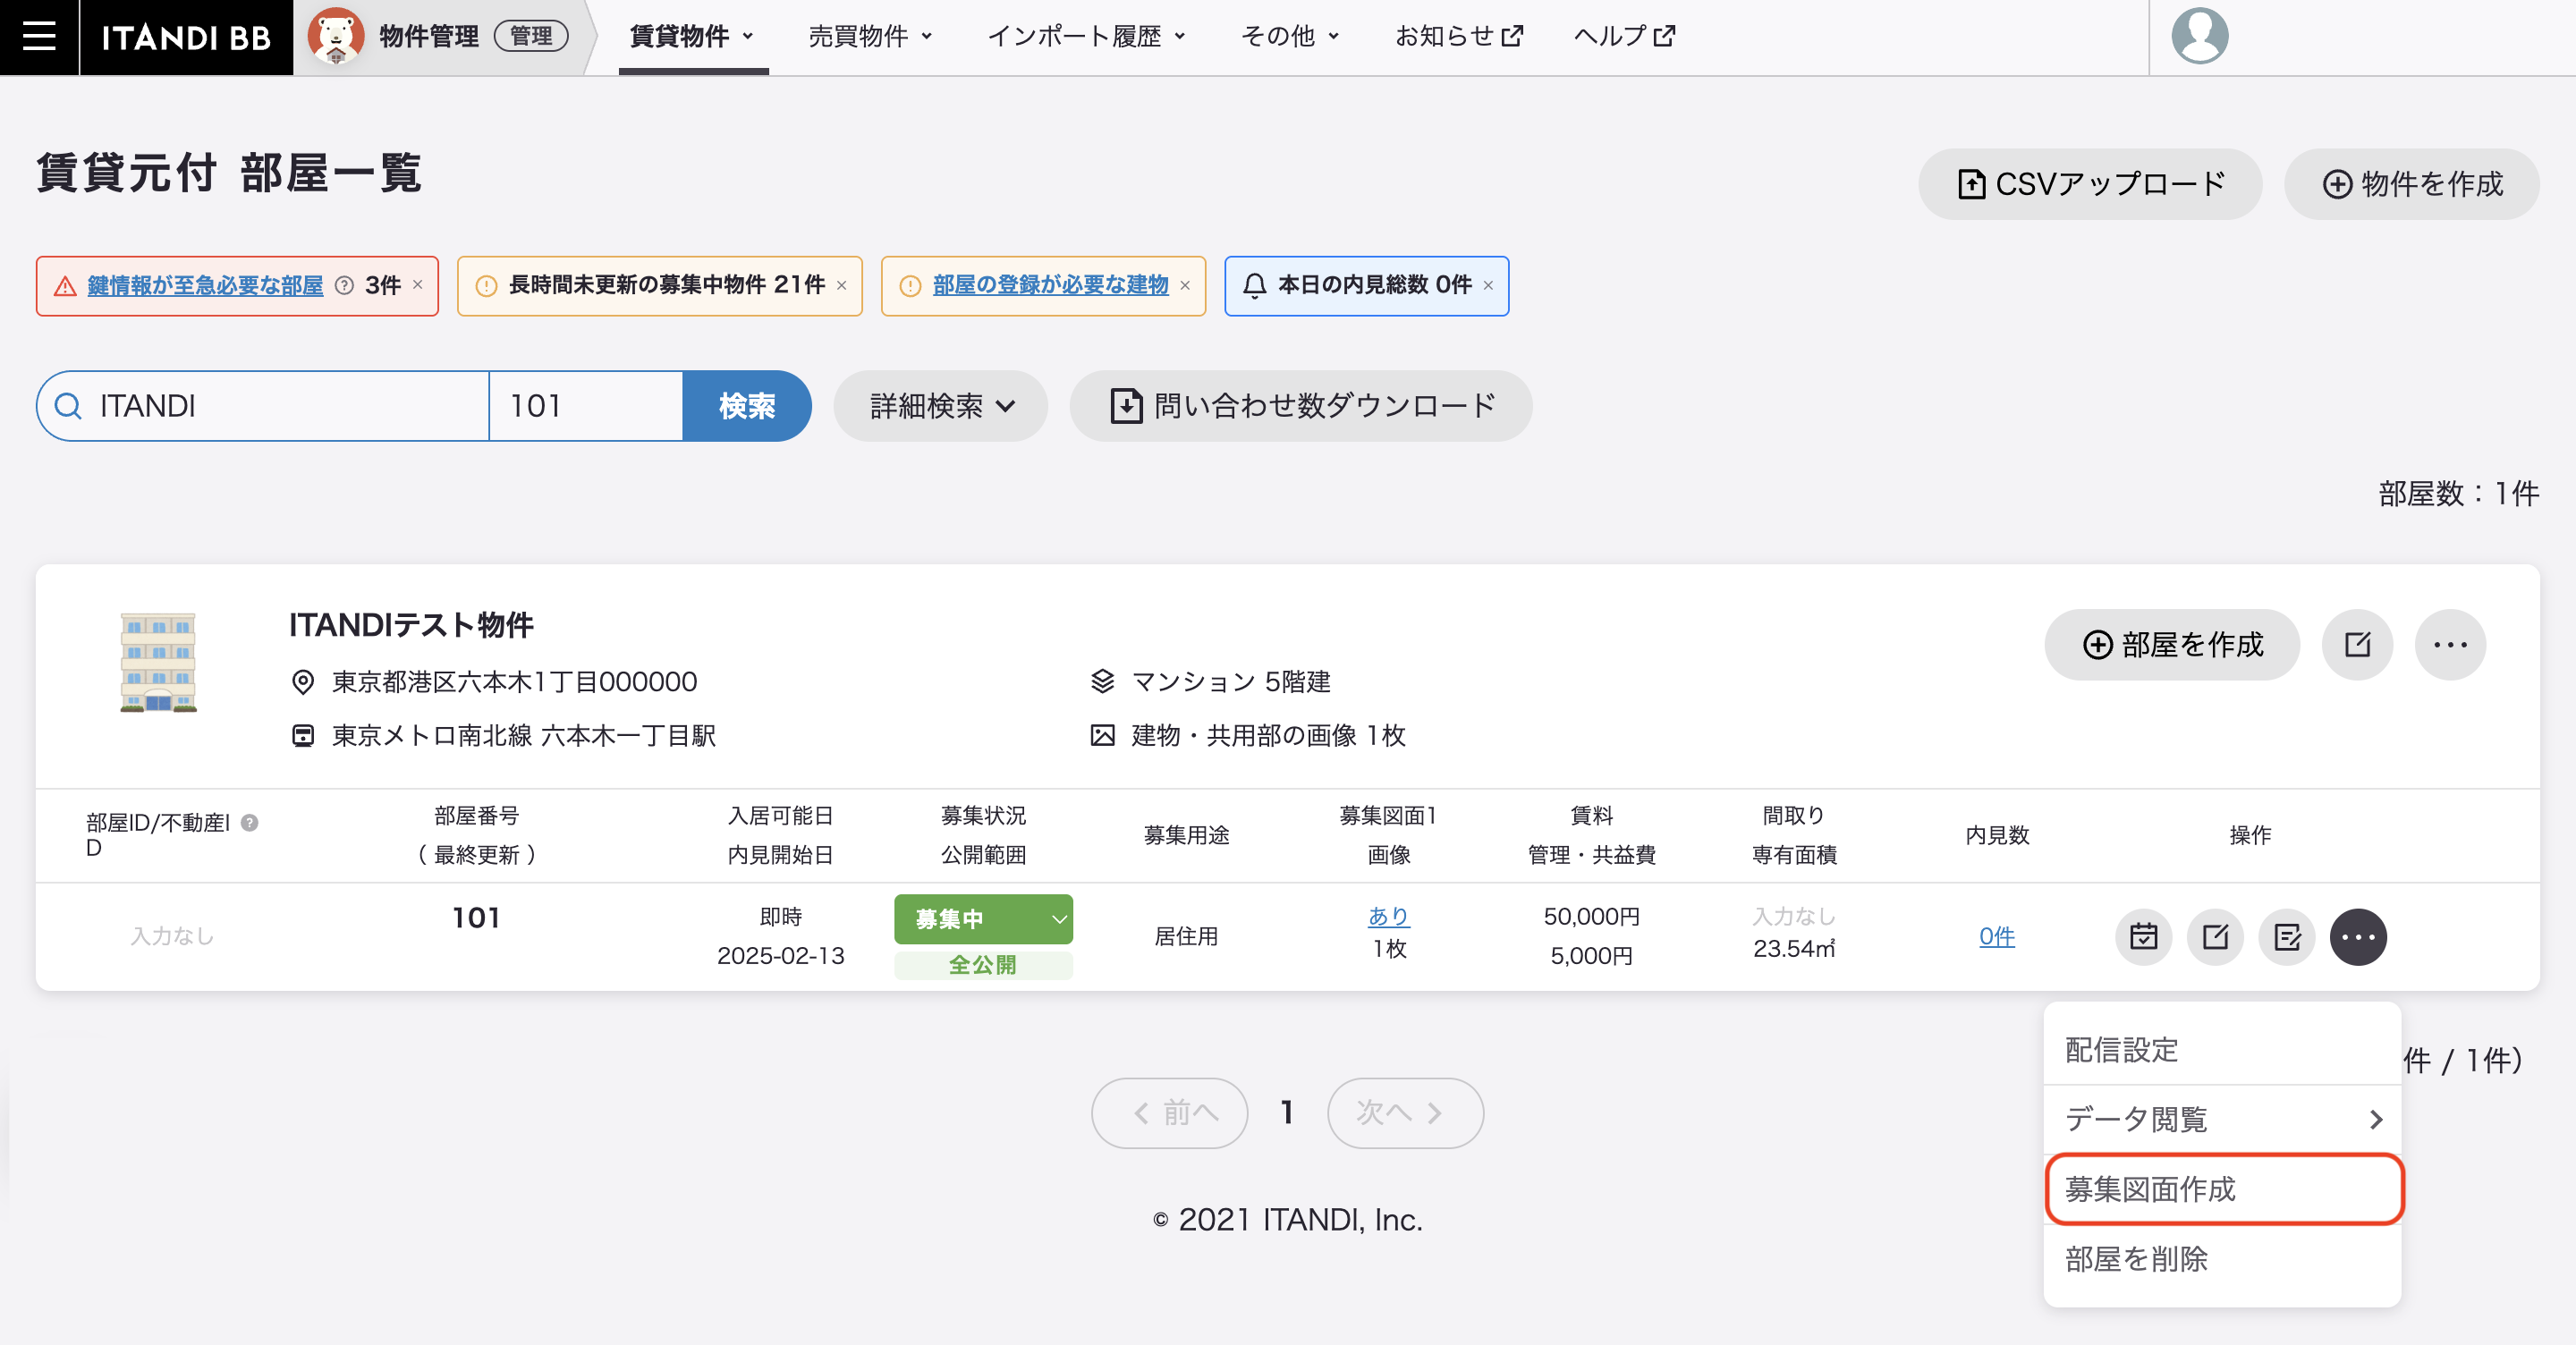Click the building edit icon button

tap(2357, 645)
